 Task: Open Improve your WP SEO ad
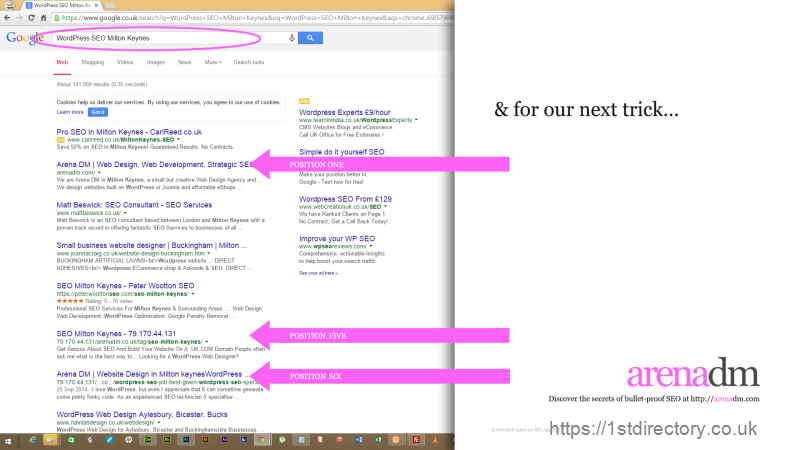click(337, 238)
